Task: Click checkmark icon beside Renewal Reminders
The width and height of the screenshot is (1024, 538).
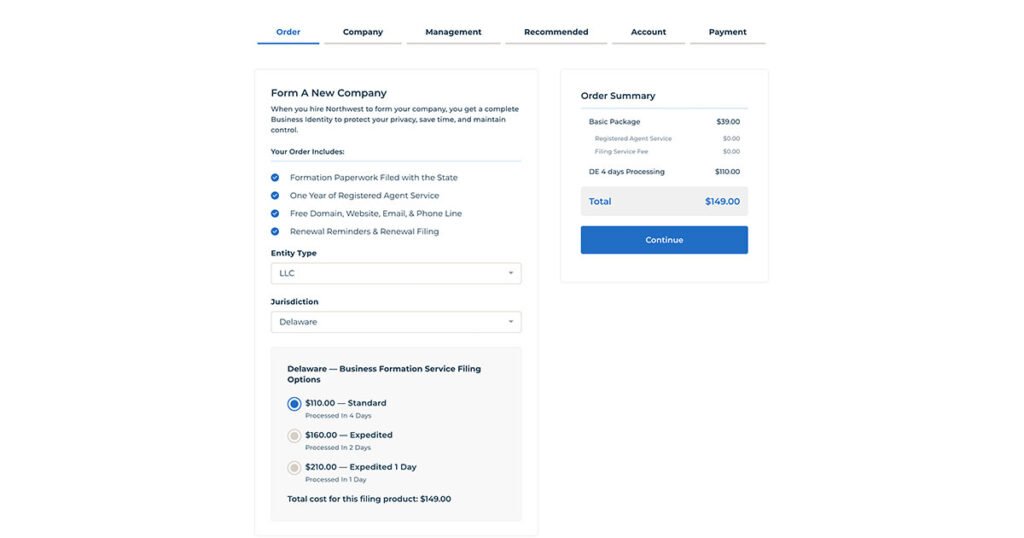Action: tap(275, 232)
